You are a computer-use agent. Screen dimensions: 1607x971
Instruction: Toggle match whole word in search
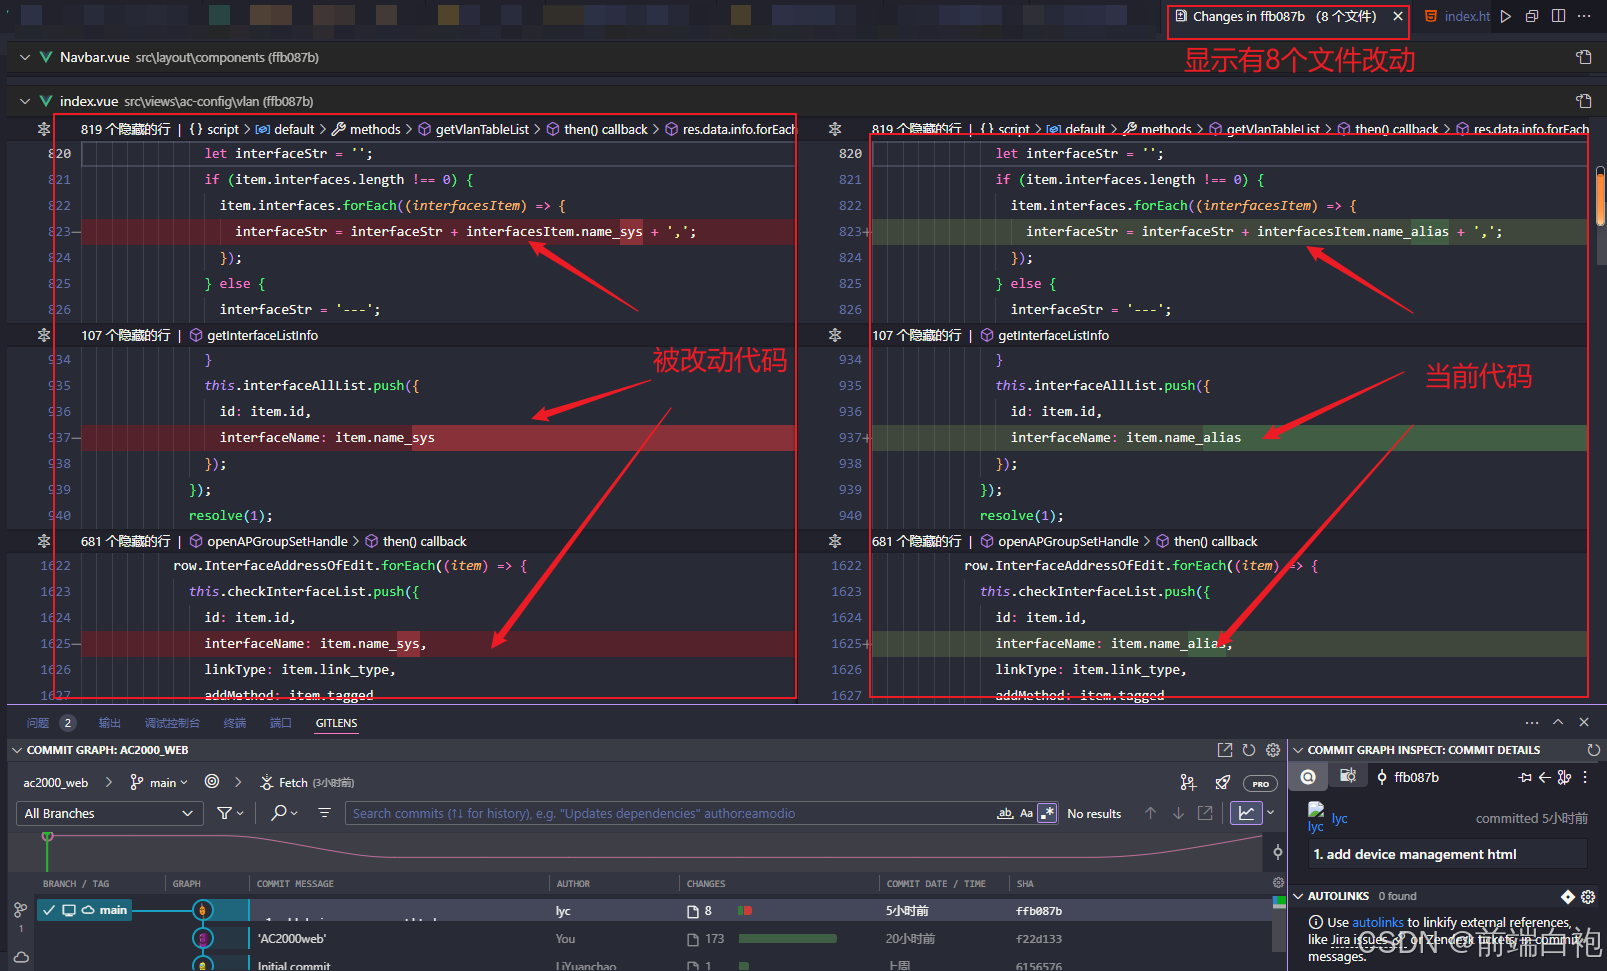point(1005,813)
